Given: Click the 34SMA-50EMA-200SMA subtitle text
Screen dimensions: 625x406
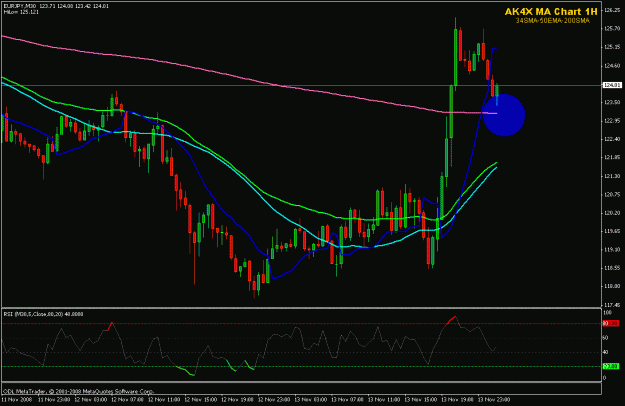Looking at the screenshot, I should [x=552, y=21].
